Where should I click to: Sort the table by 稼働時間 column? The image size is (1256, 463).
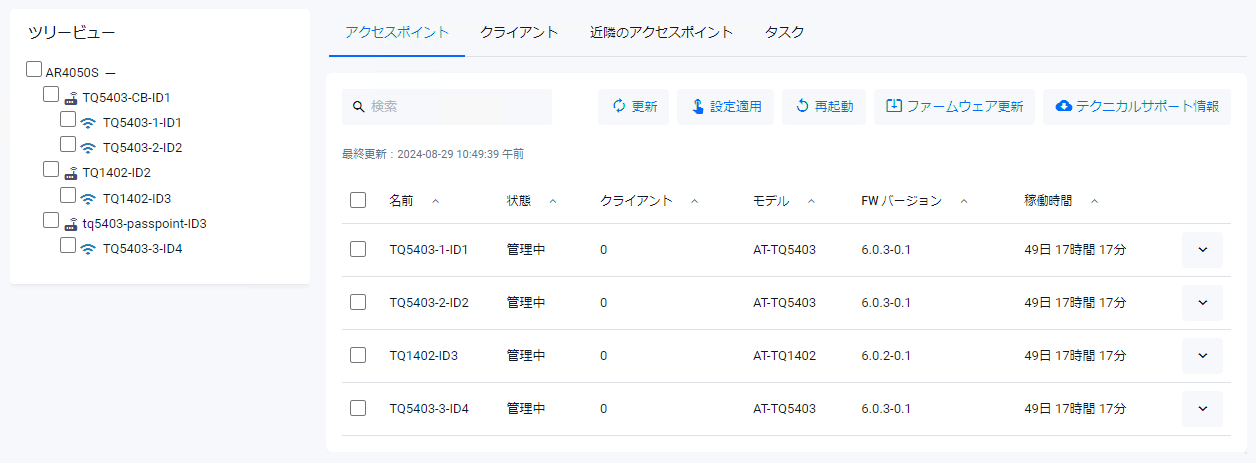(1049, 201)
